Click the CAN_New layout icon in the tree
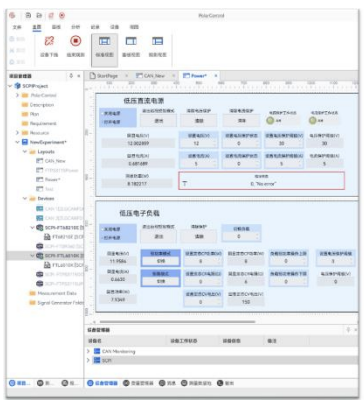This screenshot has height=408, width=364. [40, 161]
